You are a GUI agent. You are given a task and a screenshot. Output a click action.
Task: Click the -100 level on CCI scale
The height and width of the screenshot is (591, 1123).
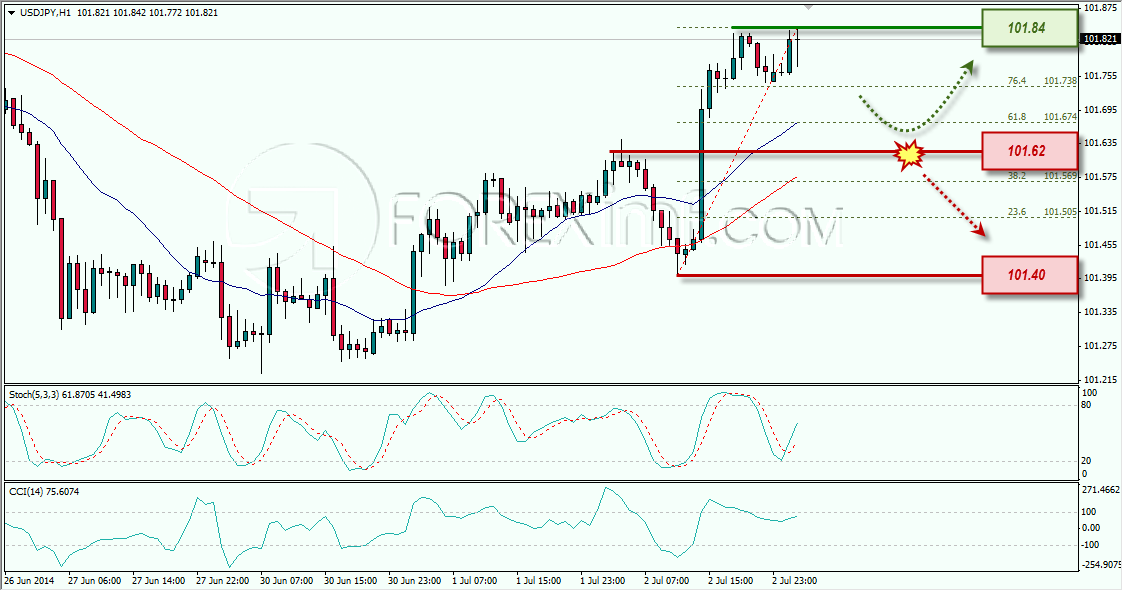[1089, 544]
